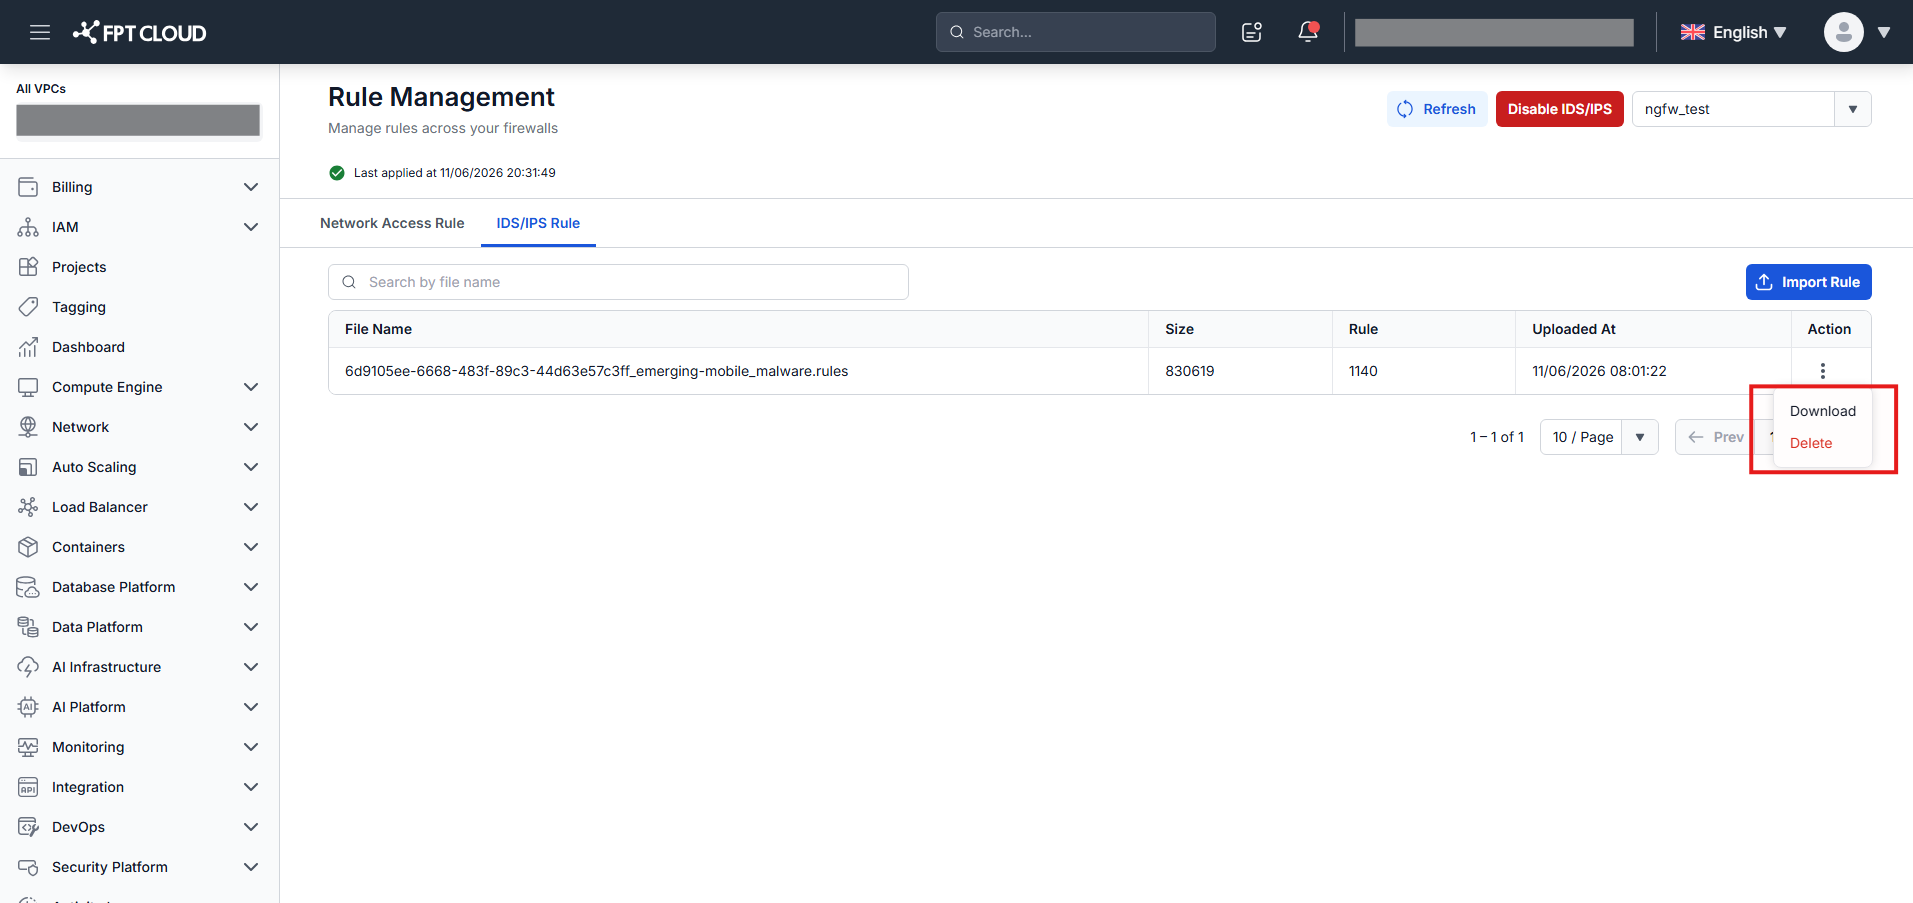Click the AI Platform chip icon

click(28, 707)
